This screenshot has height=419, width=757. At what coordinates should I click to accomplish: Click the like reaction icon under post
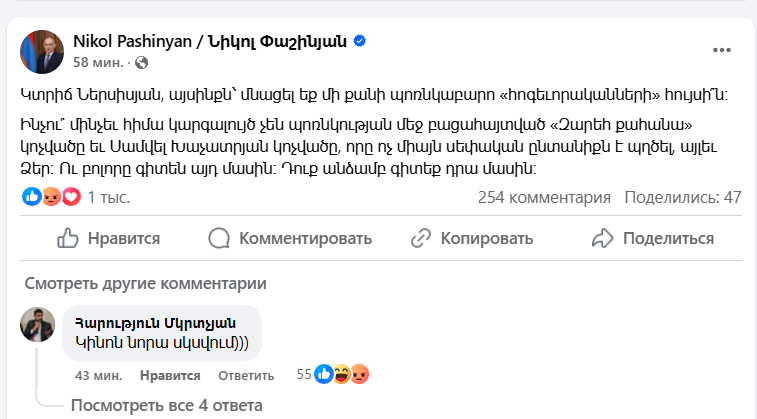point(31,197)
